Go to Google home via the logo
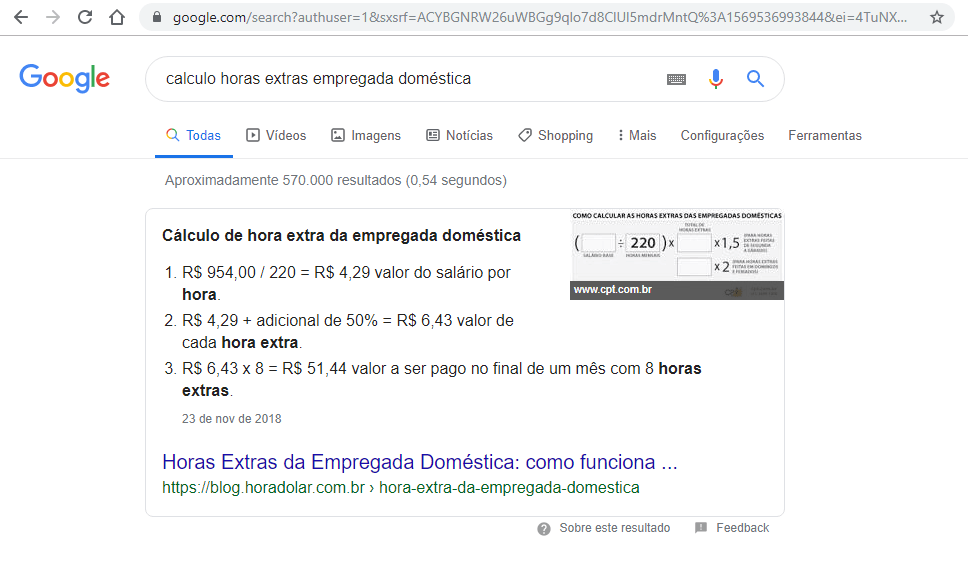Viewport: 968px width, 566px height. [x=64, y=78]
